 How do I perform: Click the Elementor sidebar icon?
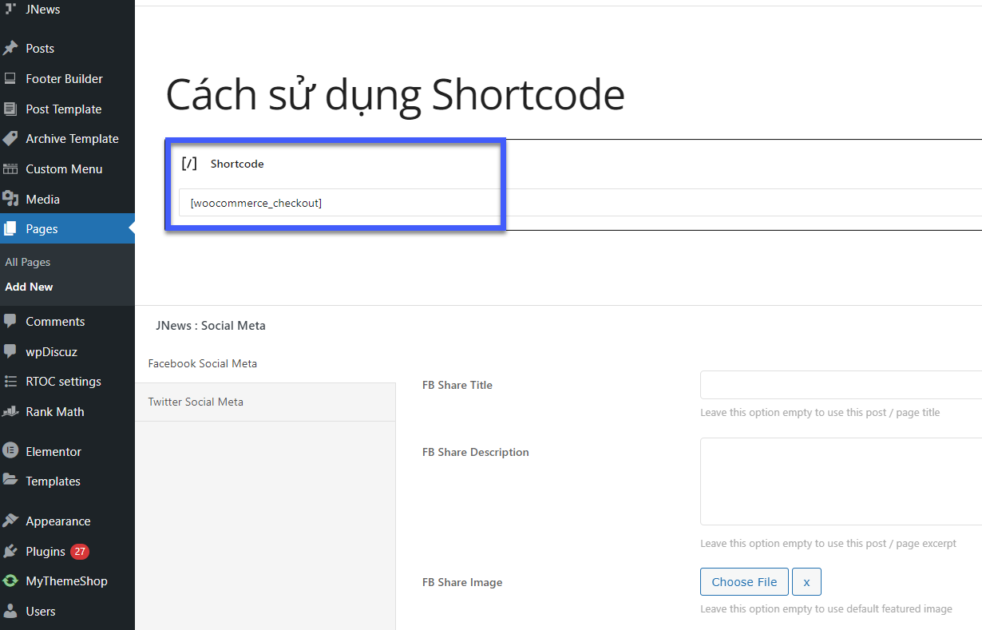click(x=12, y=451)
